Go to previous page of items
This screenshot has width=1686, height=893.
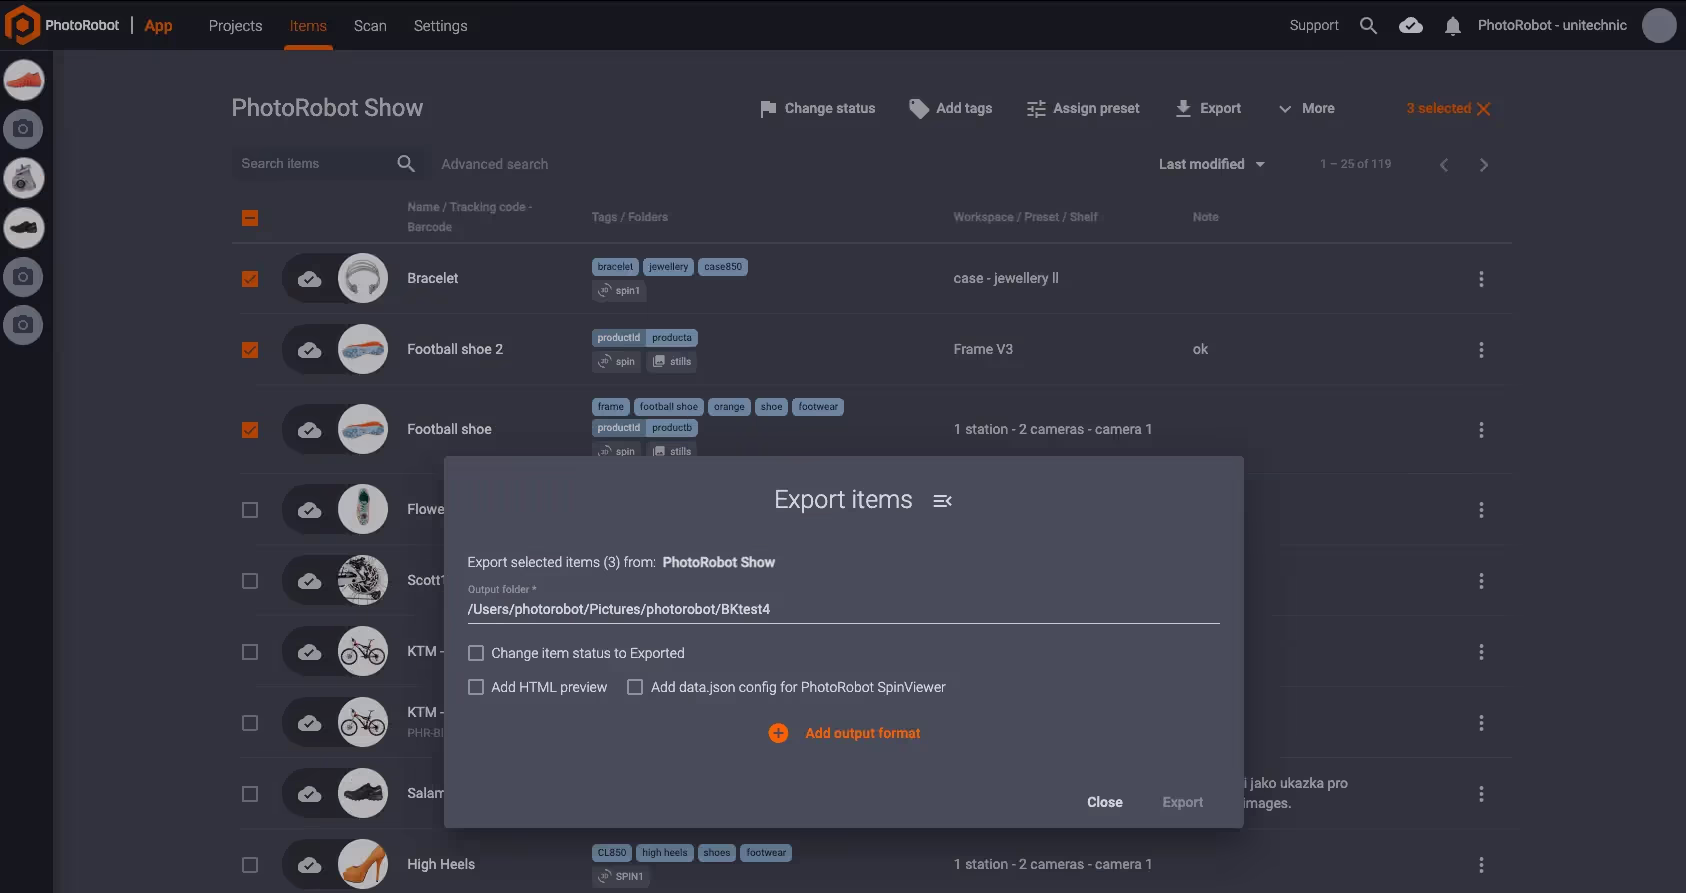coord(1444,165)
